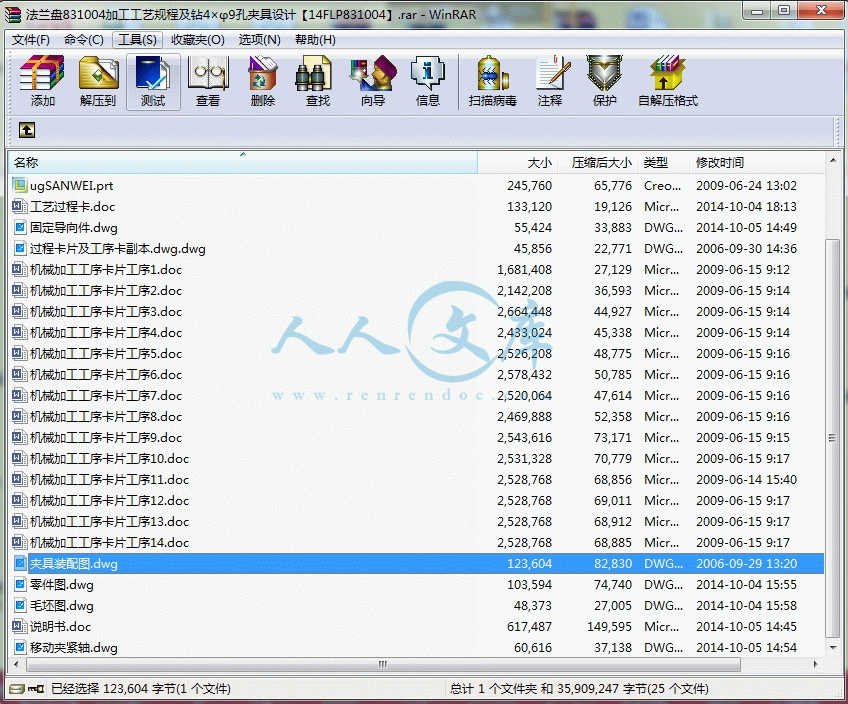Open the 帮助(H) menu
Screen dimensions: 848x704
coord(315,40)
